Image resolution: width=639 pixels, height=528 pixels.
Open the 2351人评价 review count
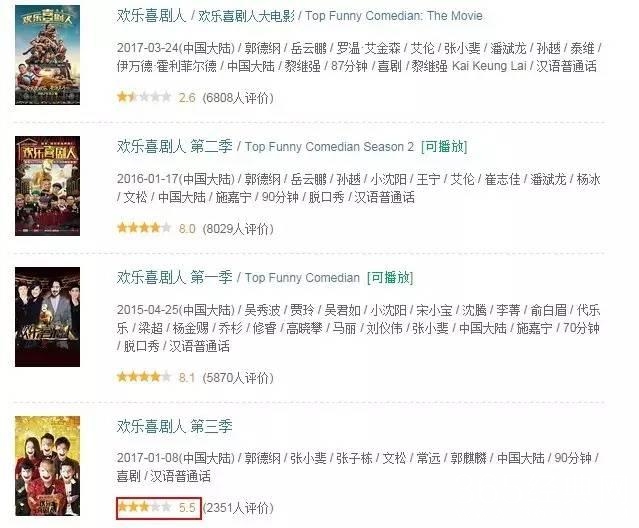(x=238, y=508)
